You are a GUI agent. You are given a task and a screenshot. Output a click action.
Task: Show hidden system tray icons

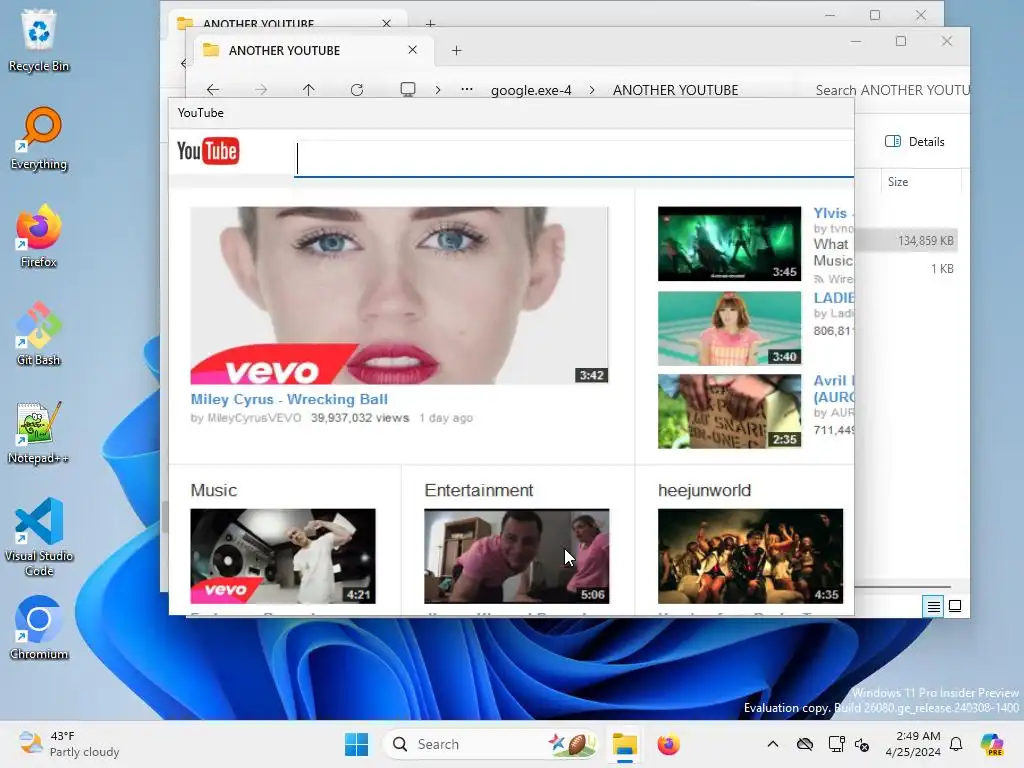(x=773, y=744)
